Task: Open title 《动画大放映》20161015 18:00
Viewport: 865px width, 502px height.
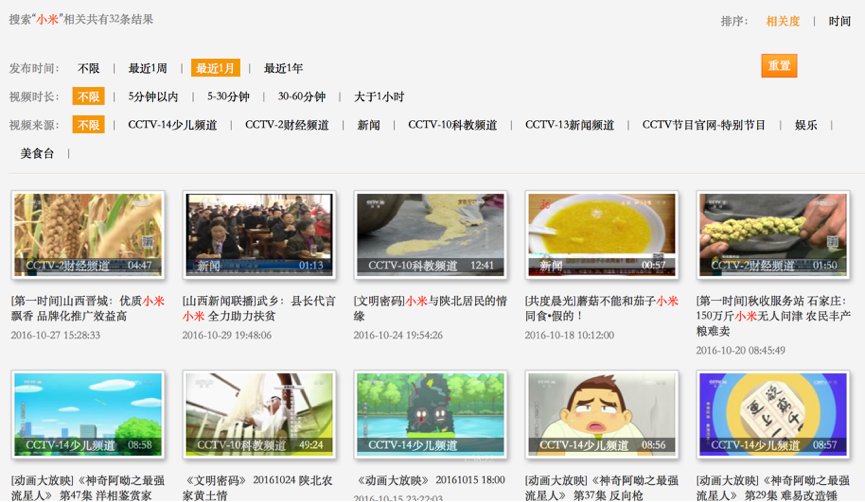Action: click(430, 480)
